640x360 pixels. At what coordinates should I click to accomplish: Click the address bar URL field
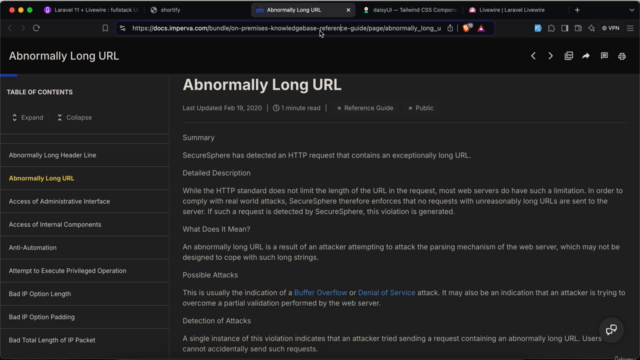click(286, 28)
